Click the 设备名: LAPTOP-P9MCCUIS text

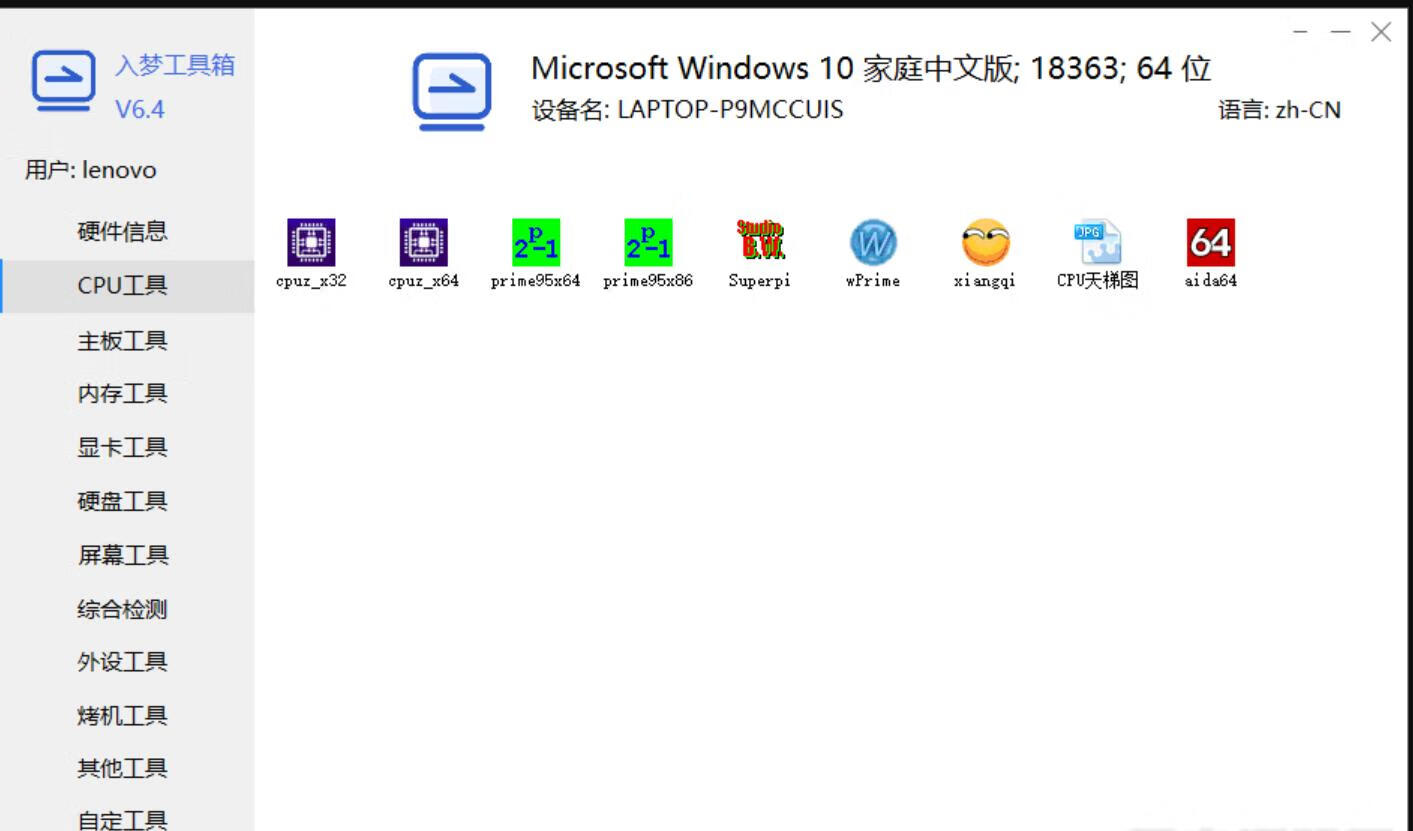click(687, 110)
